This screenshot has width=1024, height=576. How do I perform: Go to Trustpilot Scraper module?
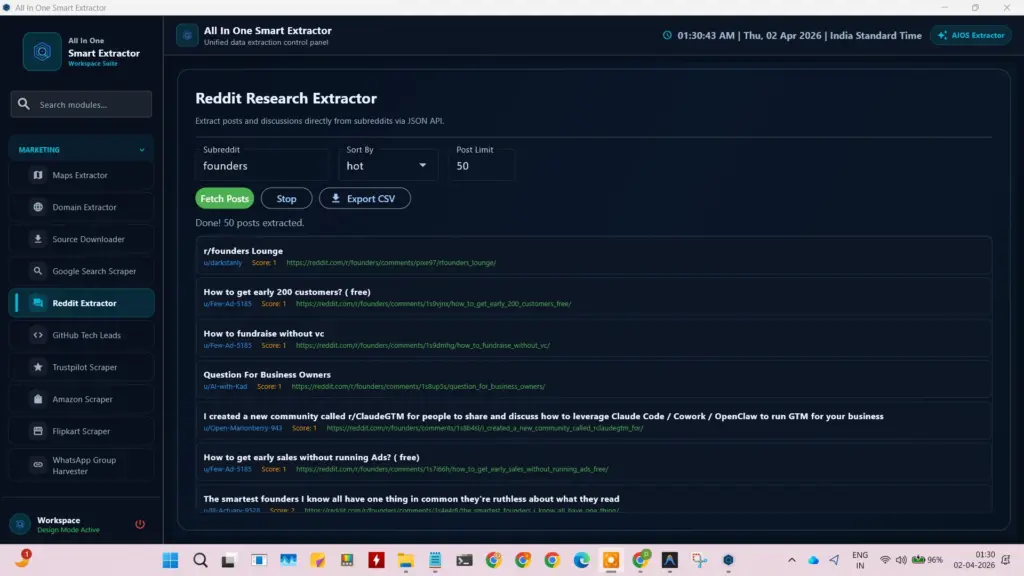click(x=81, y=367)
